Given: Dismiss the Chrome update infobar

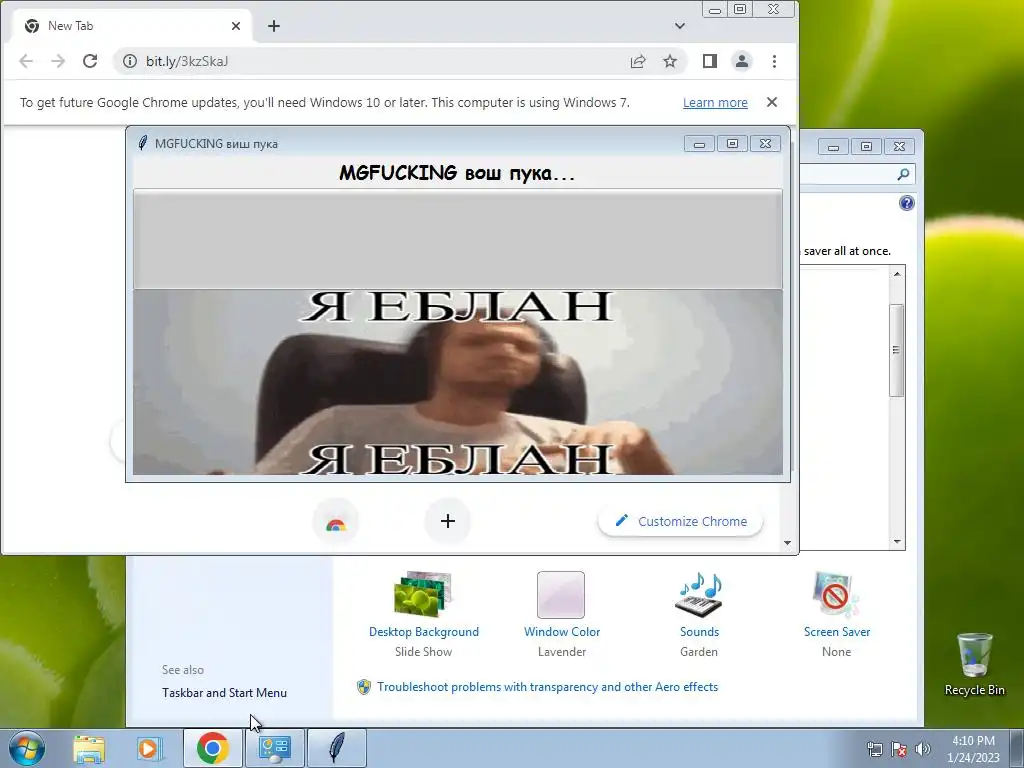Looking at the screenshot, I should 772,102.
